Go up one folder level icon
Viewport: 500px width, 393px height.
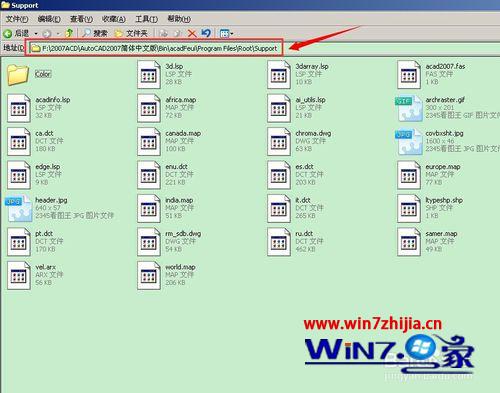click(x=69, y=33)
